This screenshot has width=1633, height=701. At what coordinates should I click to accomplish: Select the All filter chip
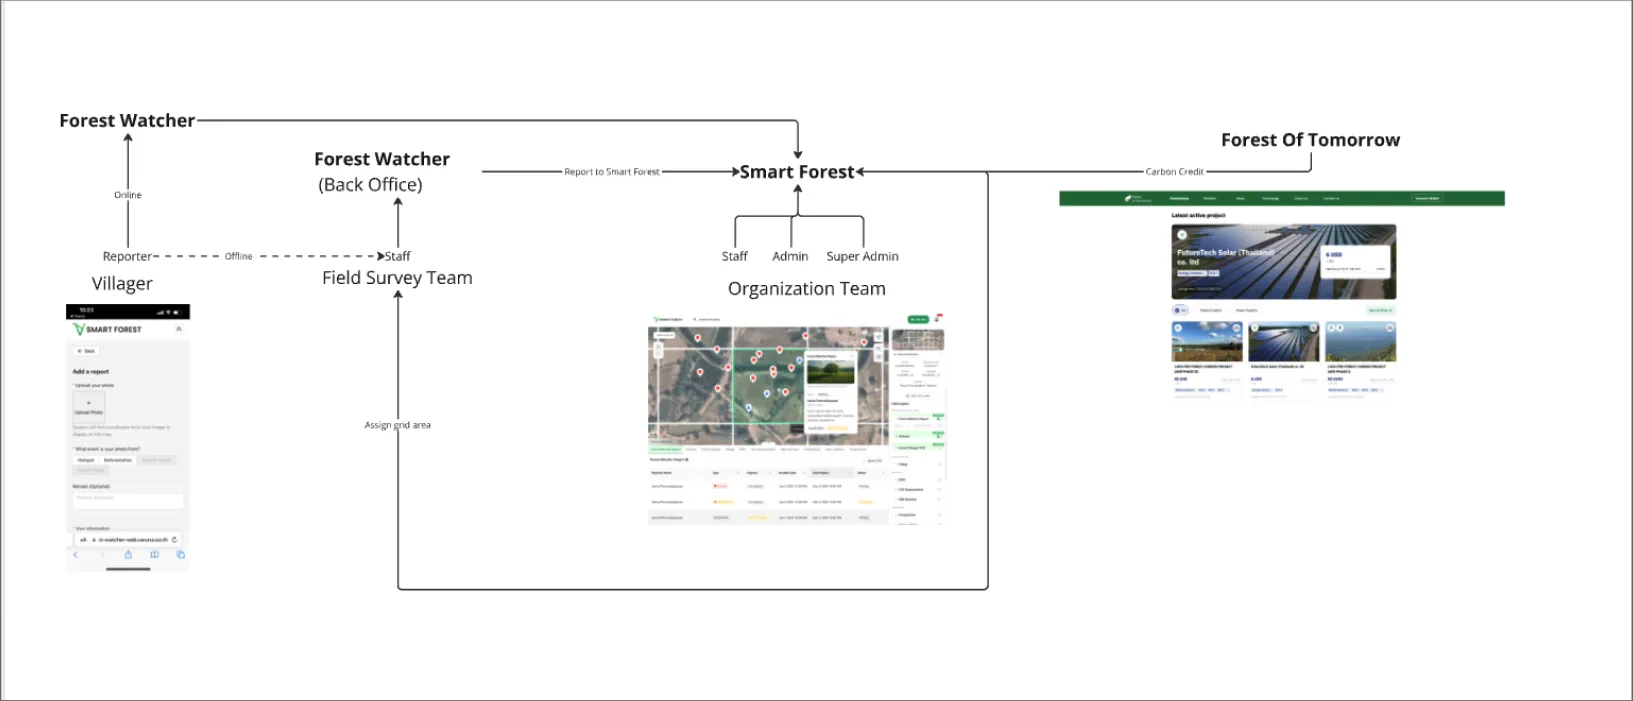pos(1180,310)
